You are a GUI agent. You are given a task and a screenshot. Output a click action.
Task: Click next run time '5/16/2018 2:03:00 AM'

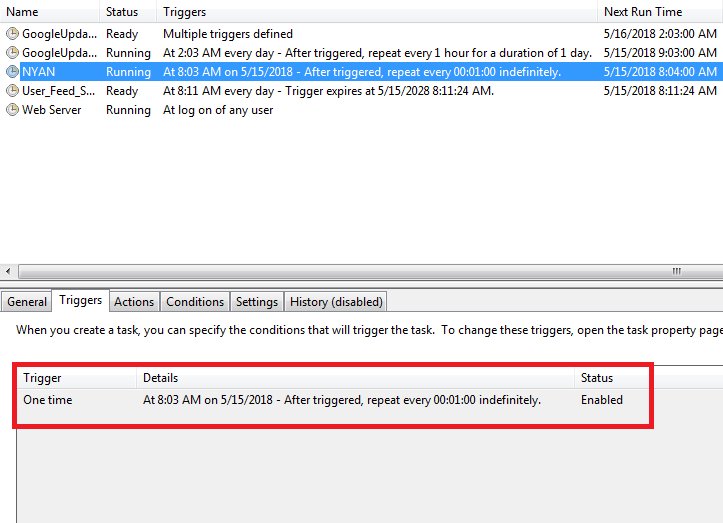(x=660, y=34)
